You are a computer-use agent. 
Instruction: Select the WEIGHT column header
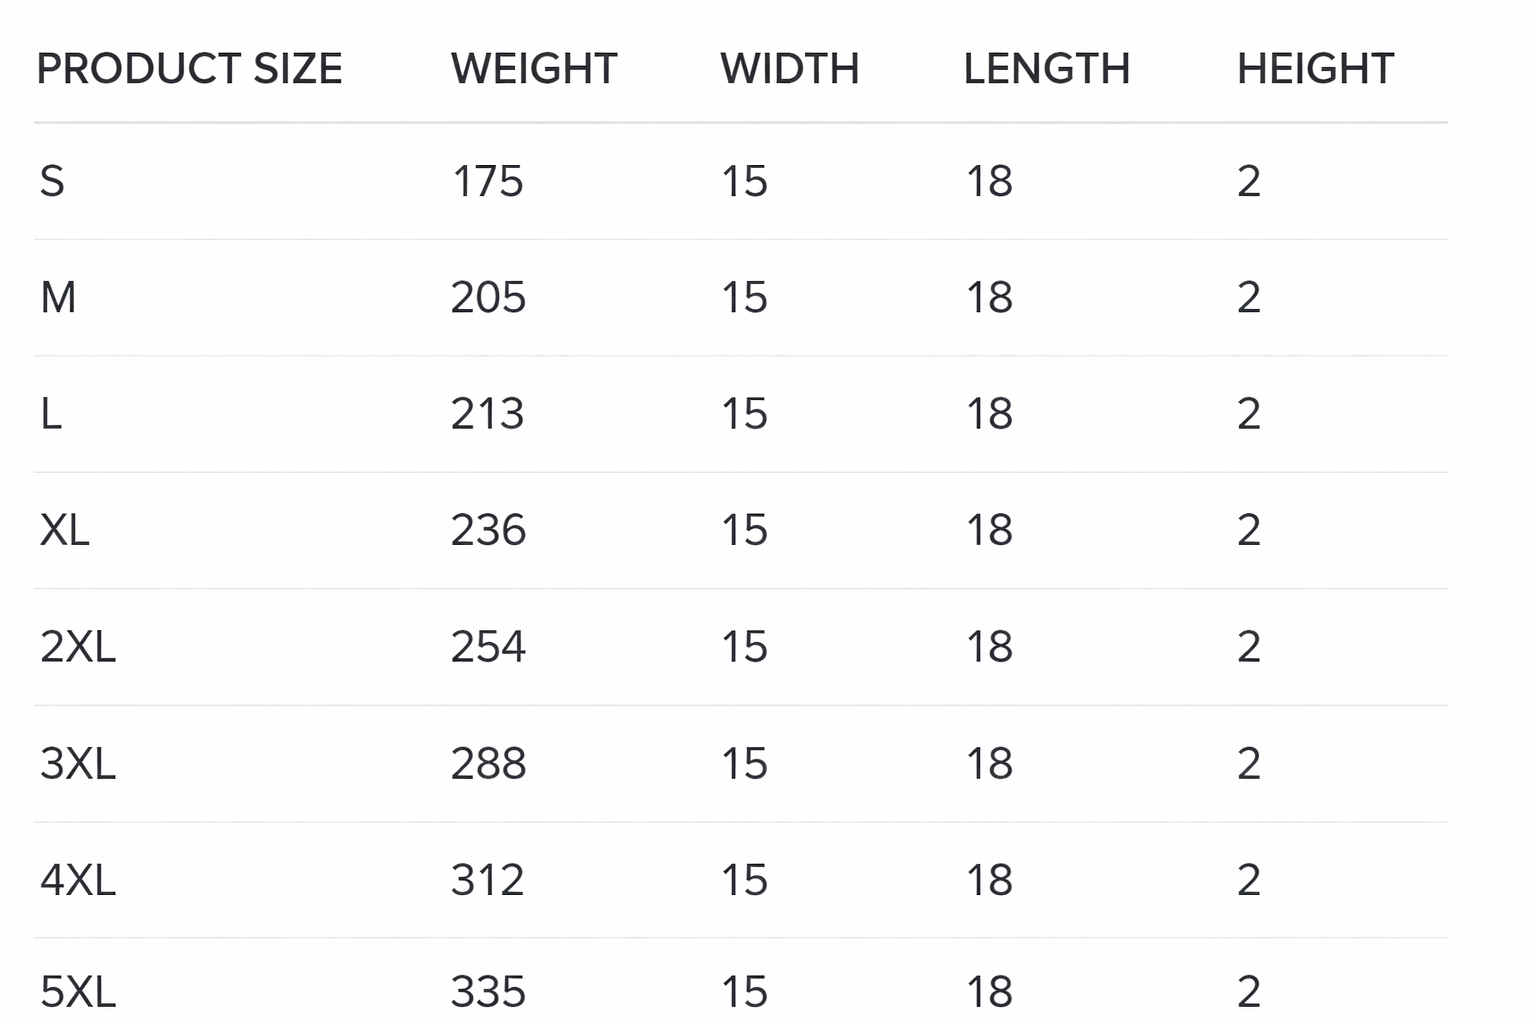tap(534, 69)
